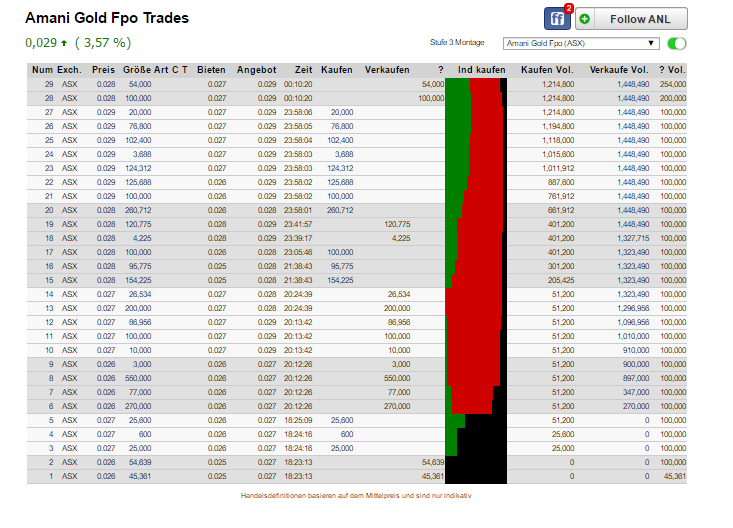Click the Follow ANL button
The width and height of the screenshot is (733, 528).
tap(632, 19)
